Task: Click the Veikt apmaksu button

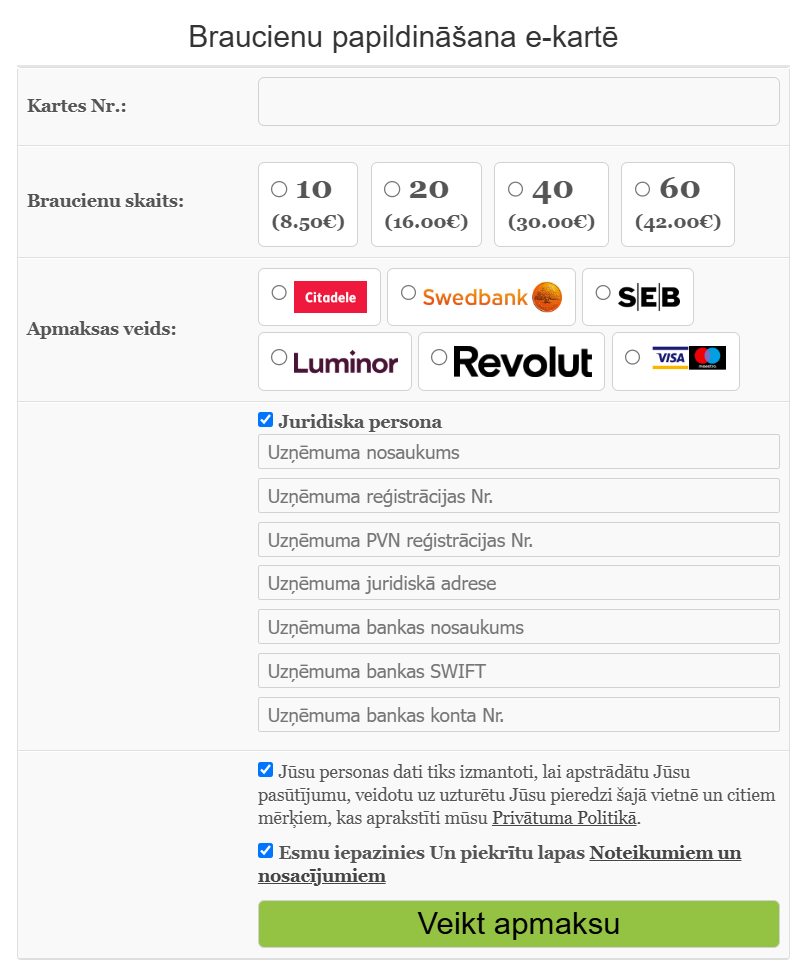Action: [x=518, y=923]
